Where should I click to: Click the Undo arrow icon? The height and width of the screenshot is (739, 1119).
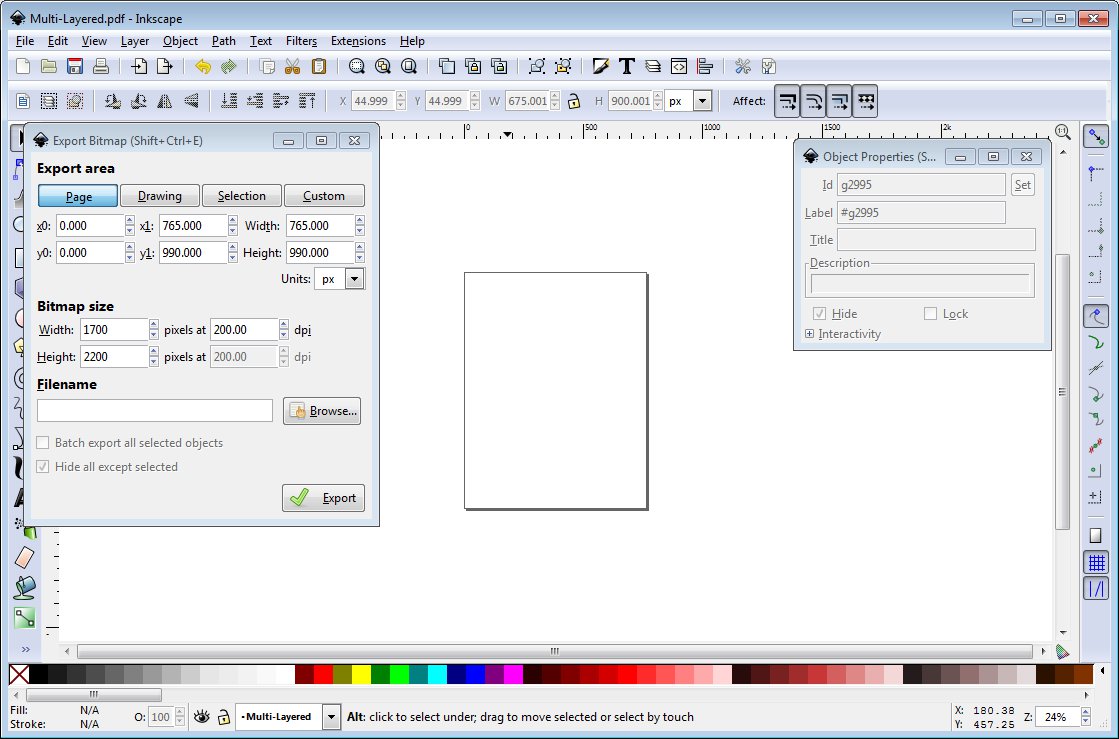pyautogui.click(x=203, y=67)
